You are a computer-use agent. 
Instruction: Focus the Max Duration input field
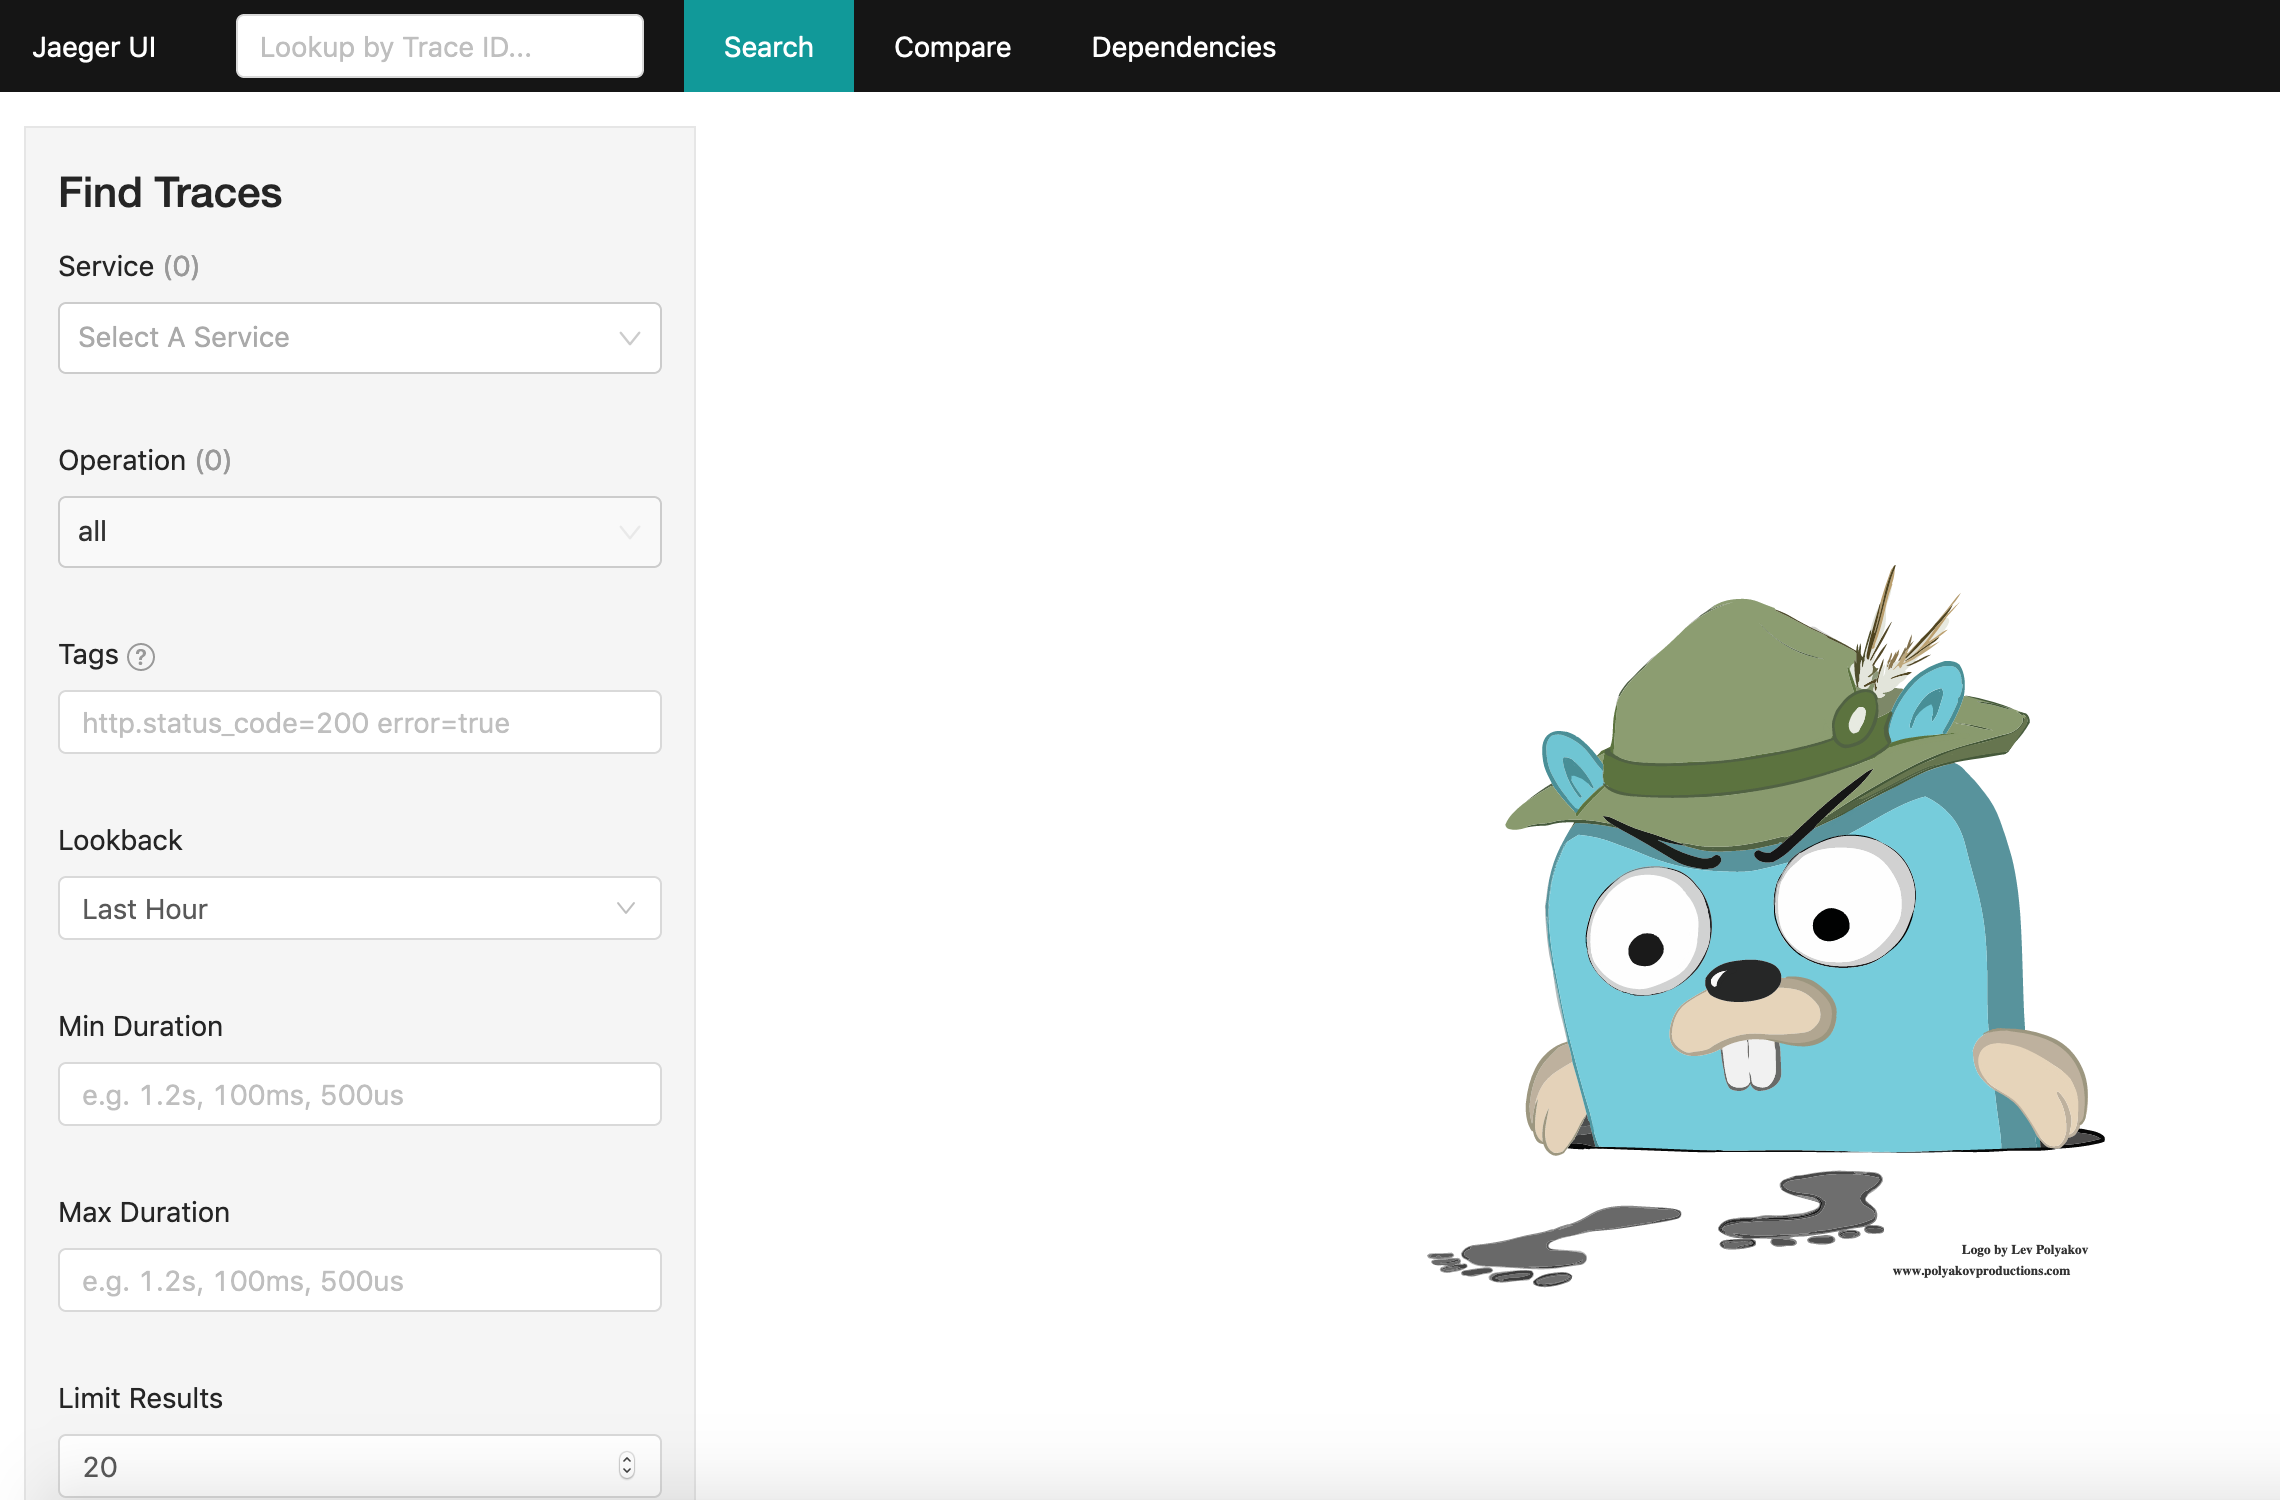pyautogui.click(x=360, y=1280)
